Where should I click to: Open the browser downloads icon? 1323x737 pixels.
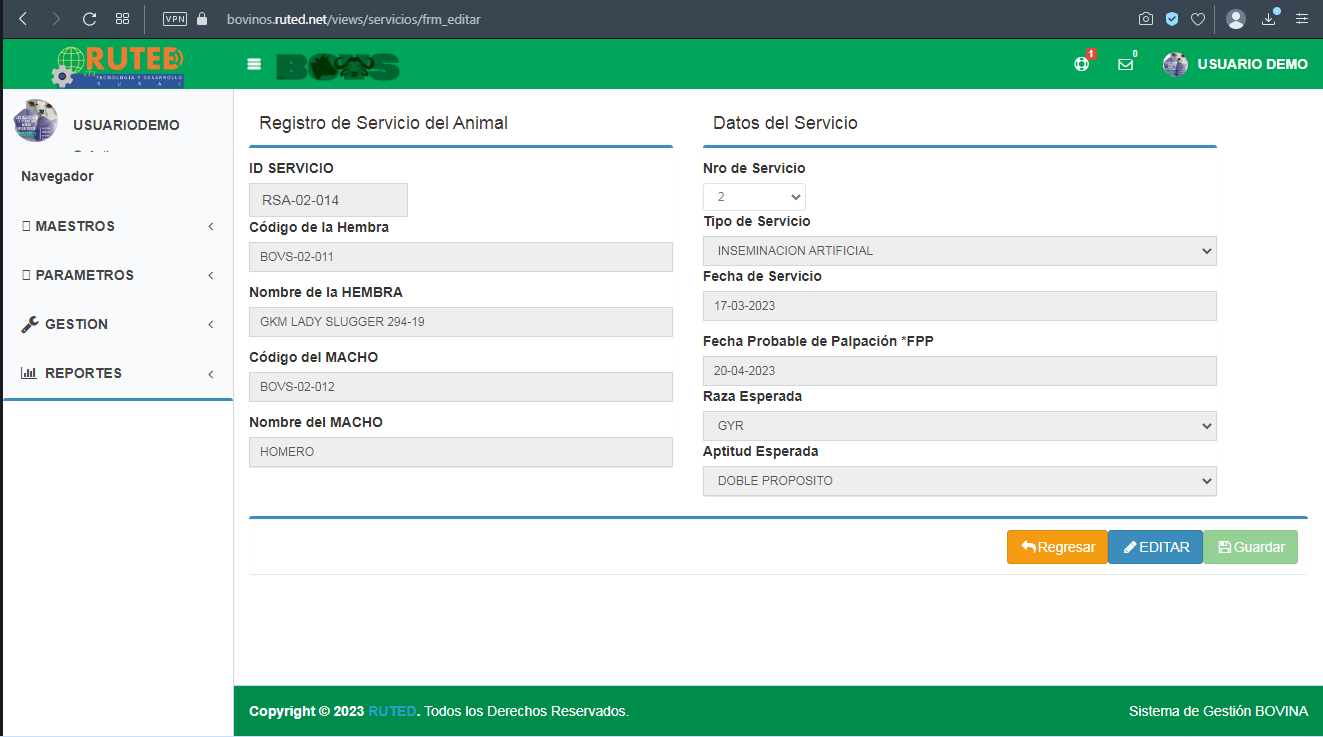point(1269,19)
